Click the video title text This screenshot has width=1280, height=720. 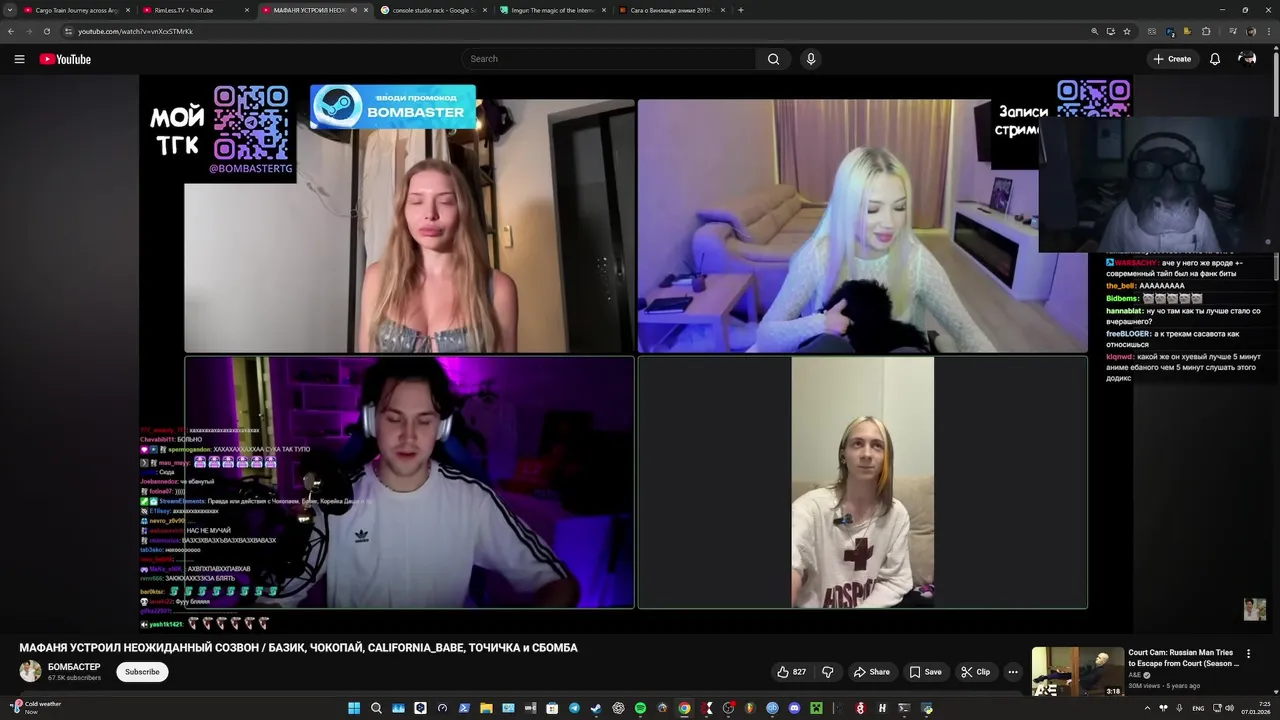coord(298,648)
